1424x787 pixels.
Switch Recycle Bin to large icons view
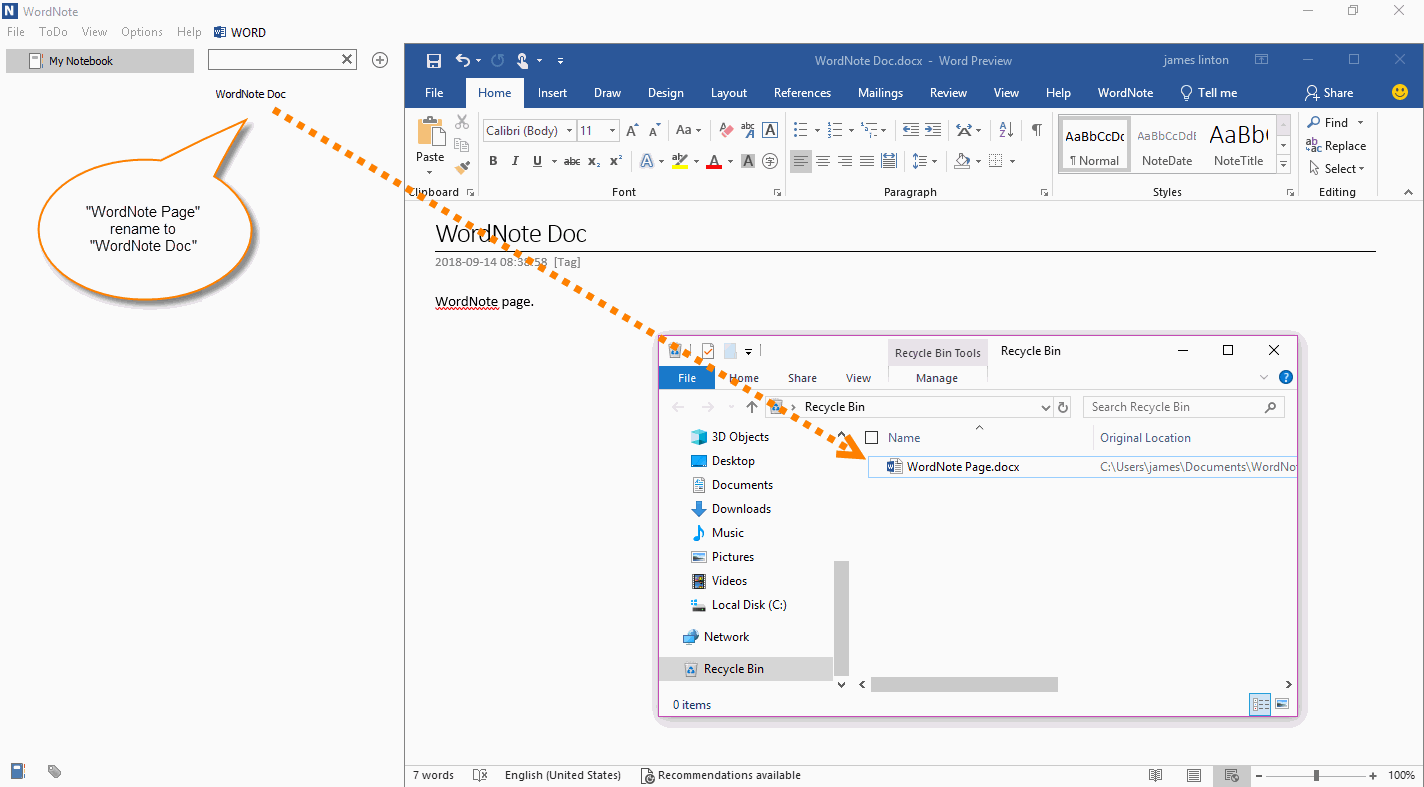pos(1282,705)
